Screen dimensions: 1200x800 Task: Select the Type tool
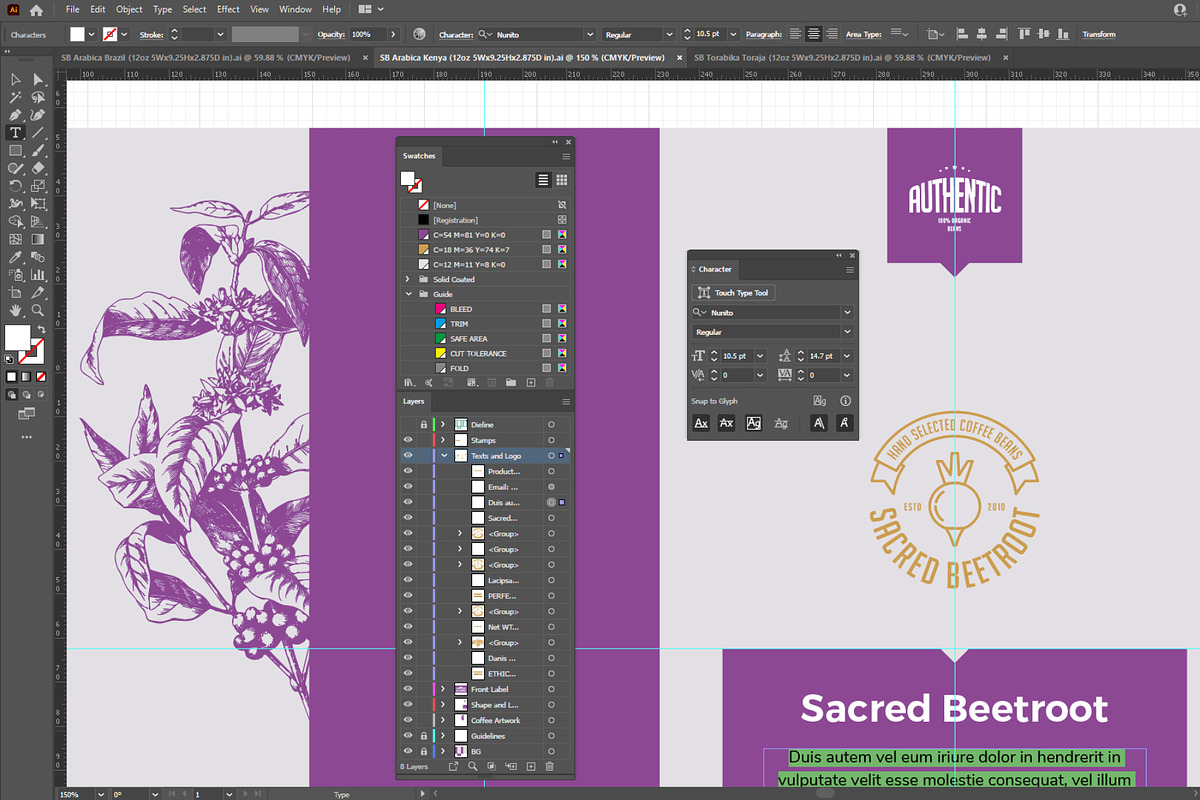pos(16,133)
